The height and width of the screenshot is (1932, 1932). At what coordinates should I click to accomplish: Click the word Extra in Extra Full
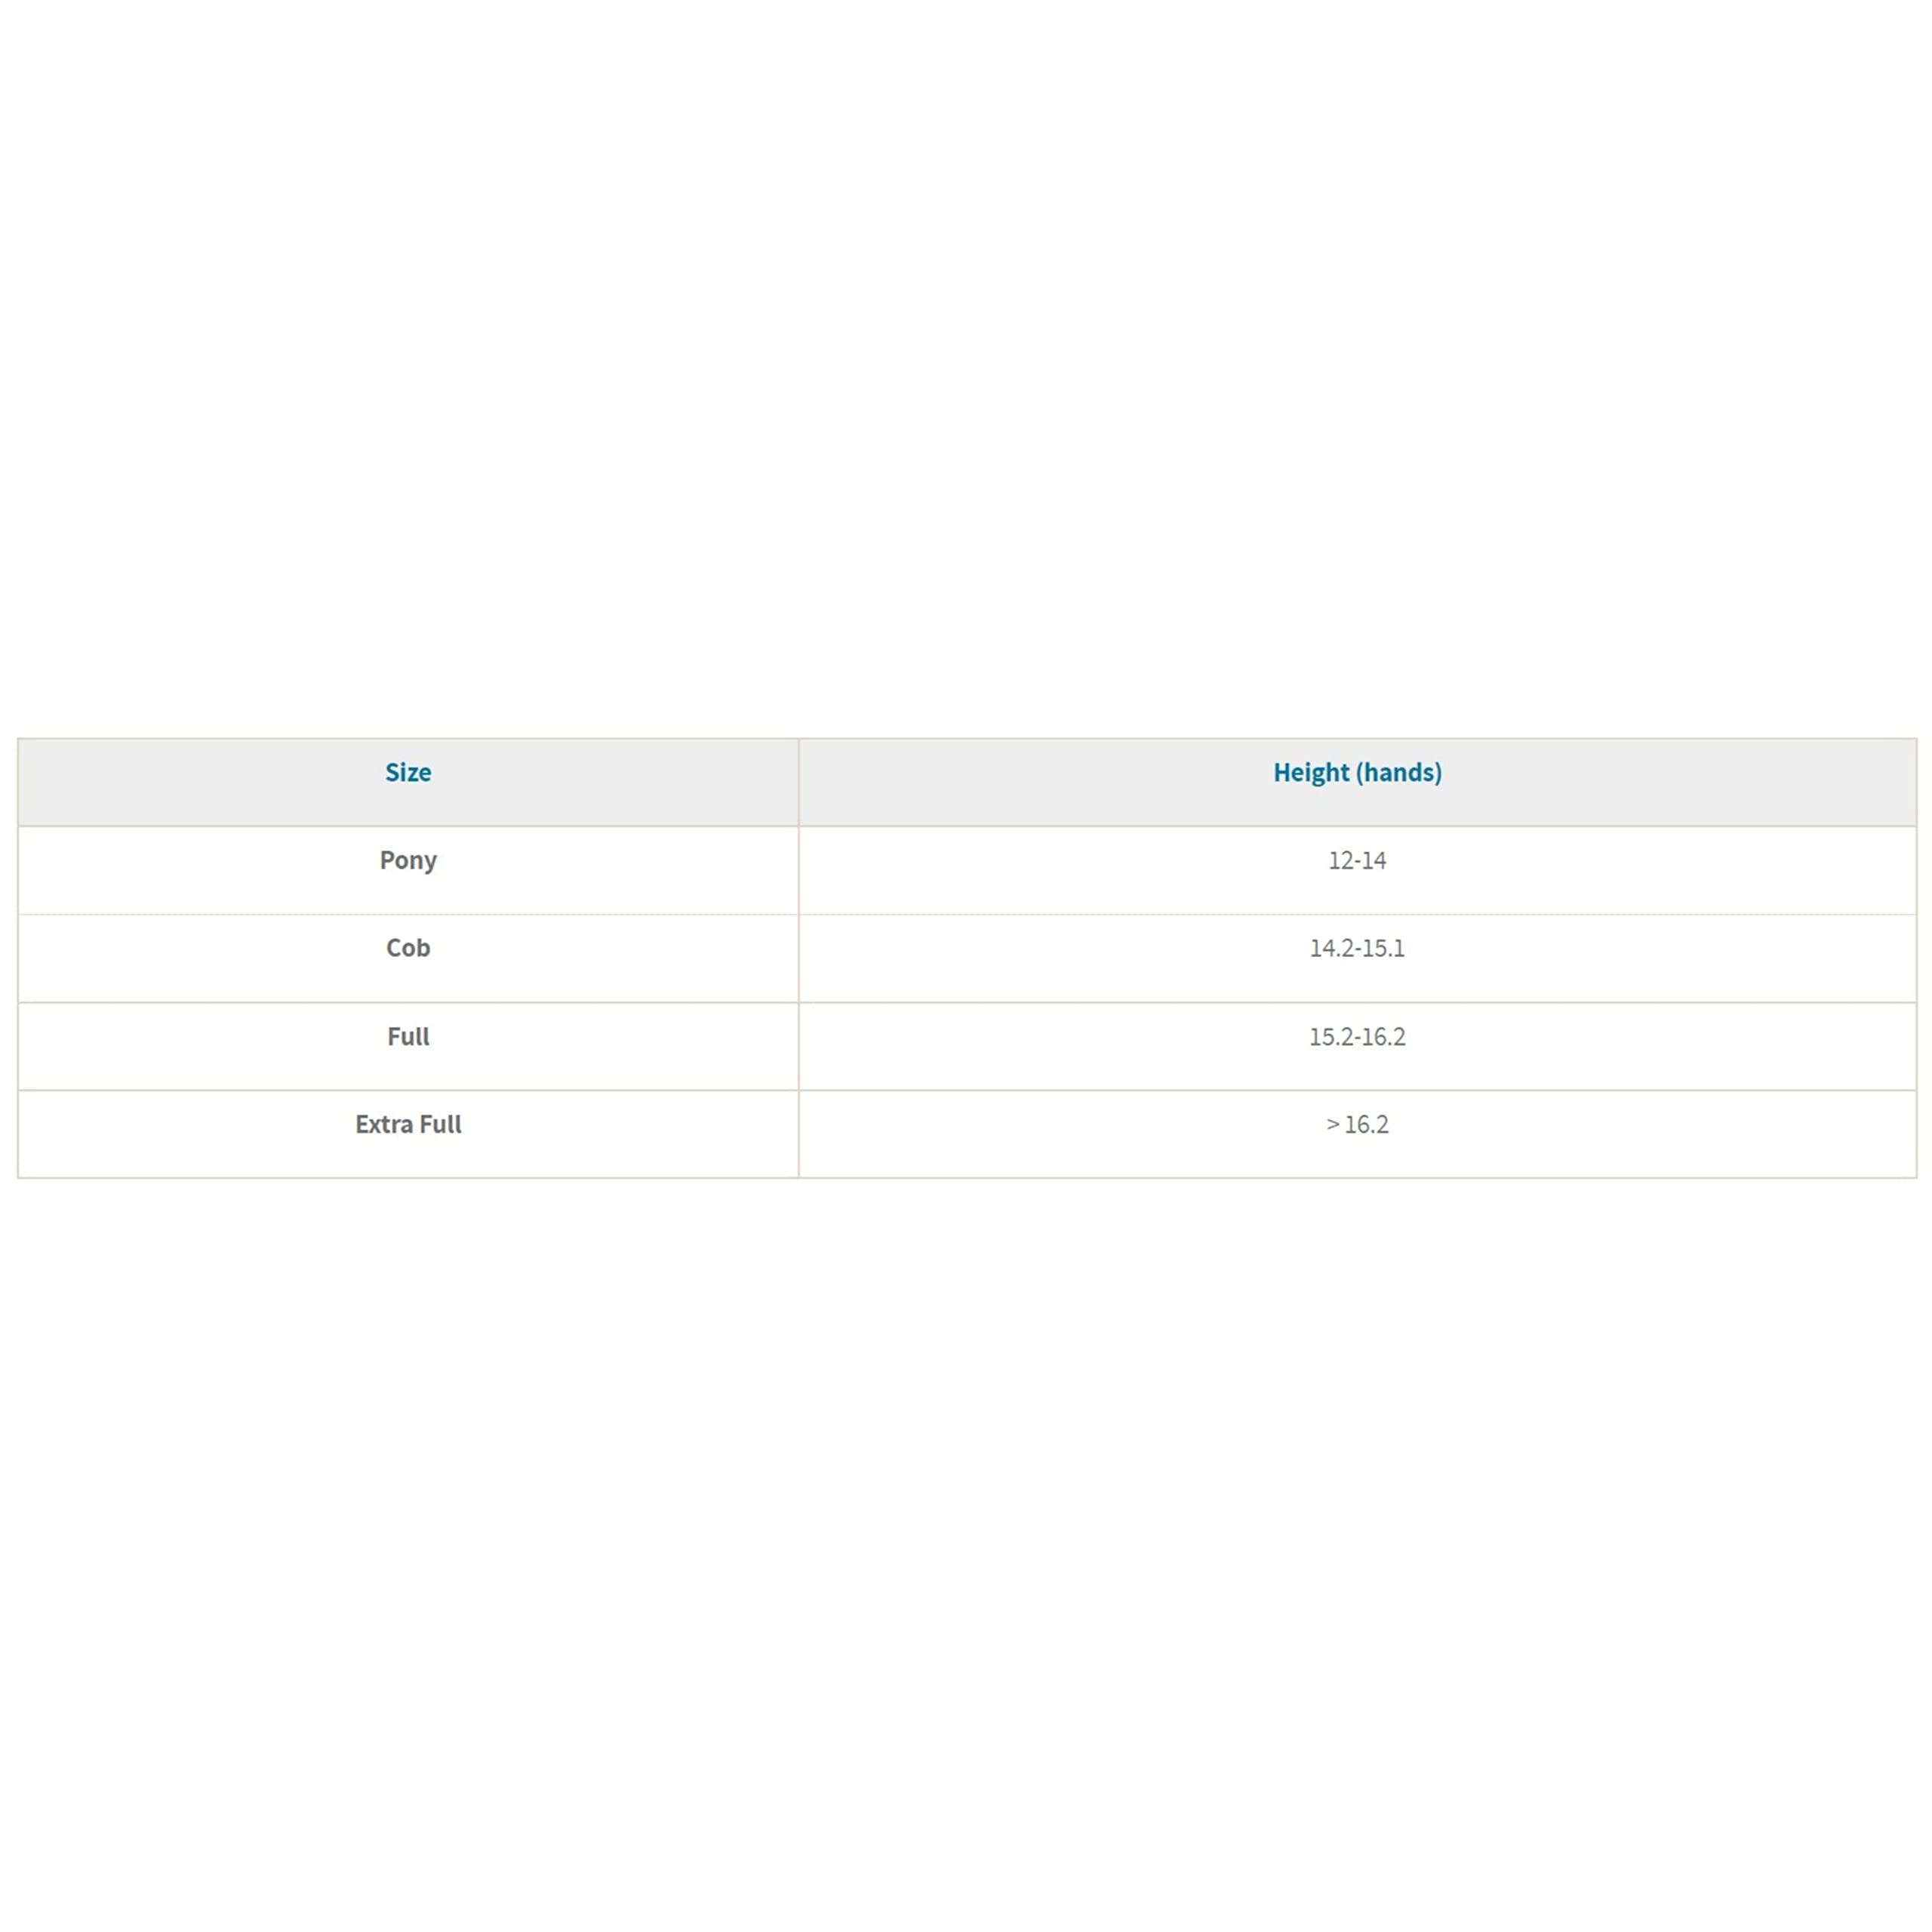tap(384, 1124)
